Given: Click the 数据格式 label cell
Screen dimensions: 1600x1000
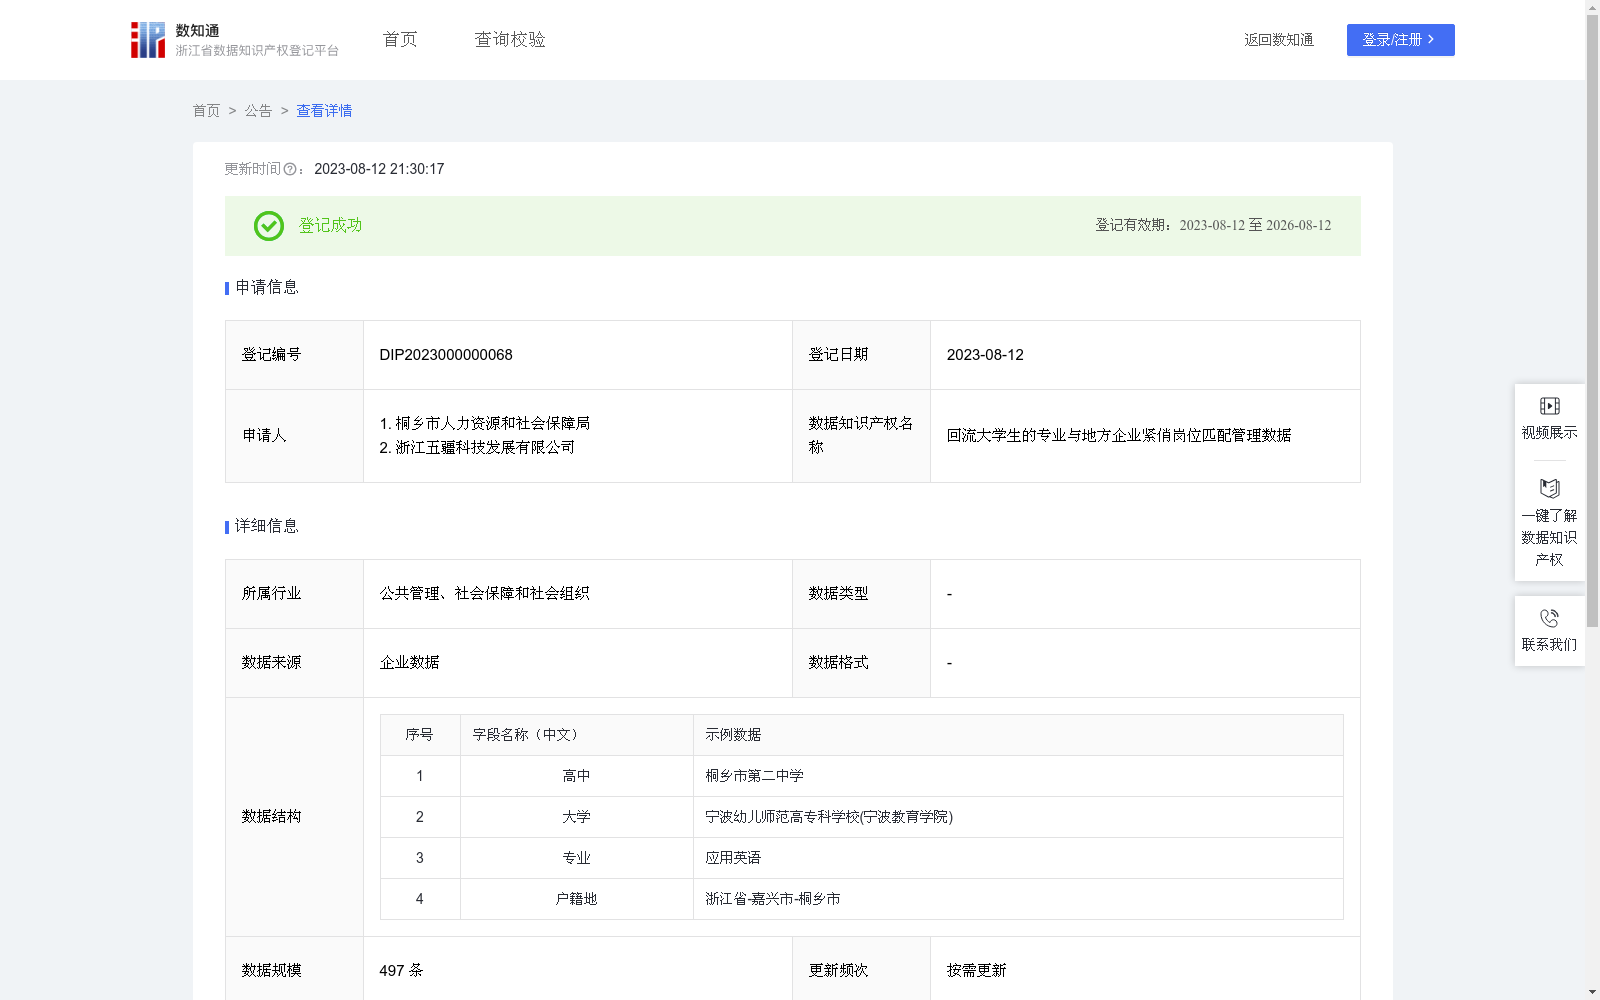Looking at the screenshot, I should 861,663.
